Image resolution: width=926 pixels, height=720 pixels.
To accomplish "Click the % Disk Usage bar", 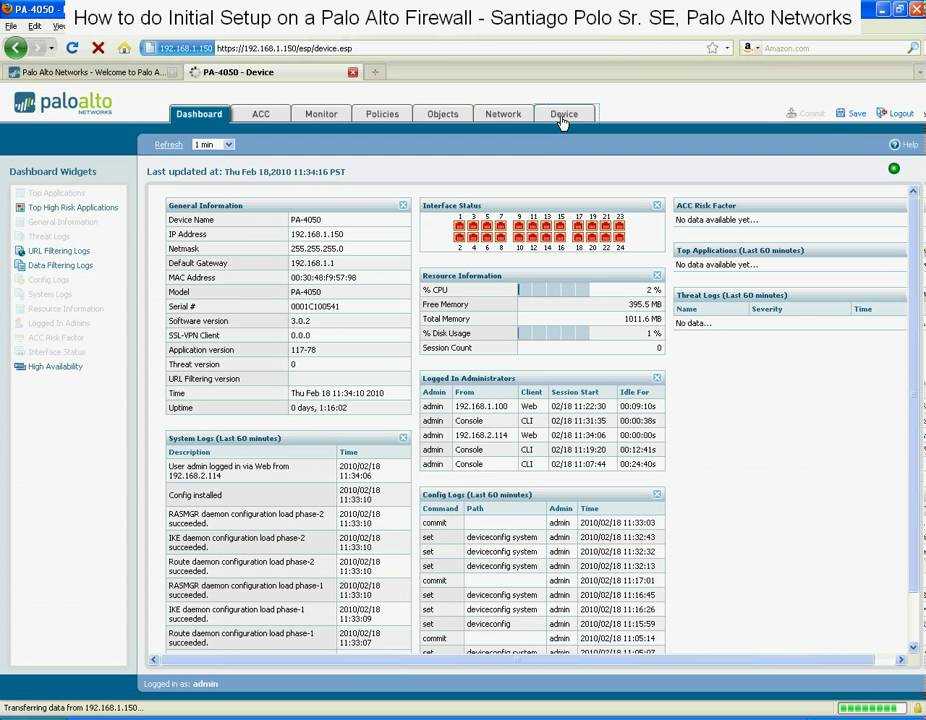I will [553, 333].
